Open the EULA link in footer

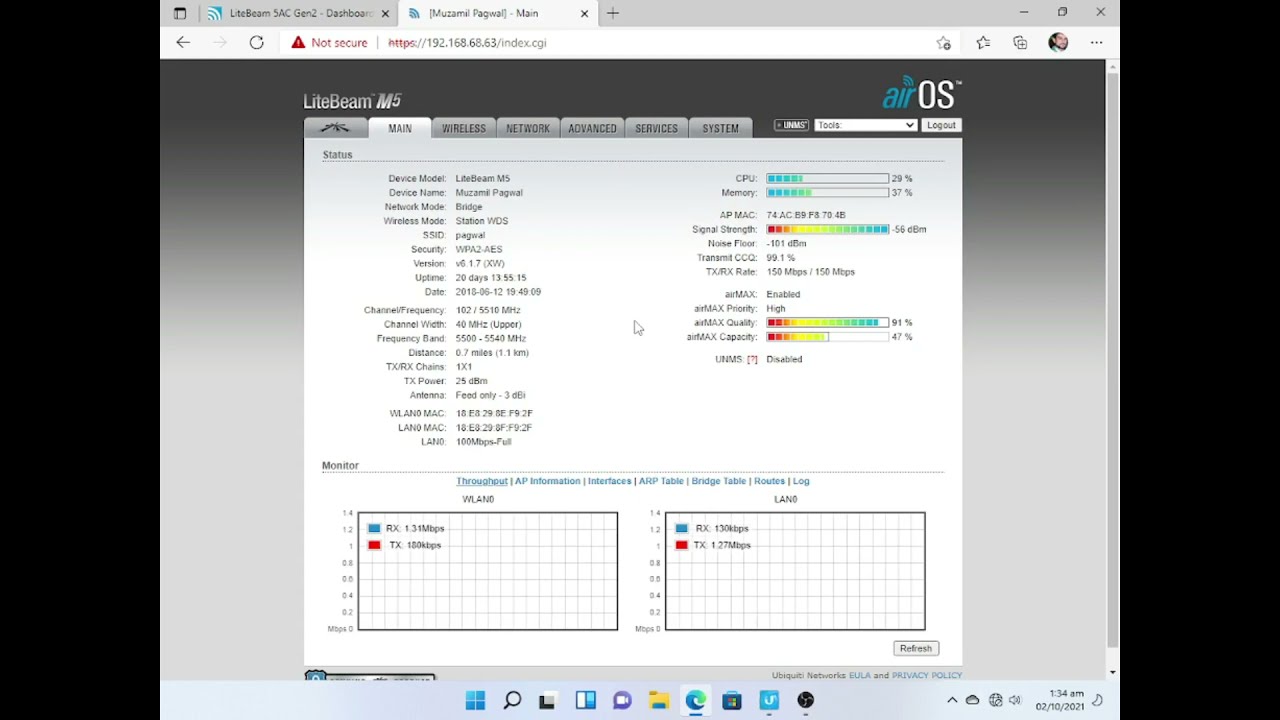tap(860, 675)
